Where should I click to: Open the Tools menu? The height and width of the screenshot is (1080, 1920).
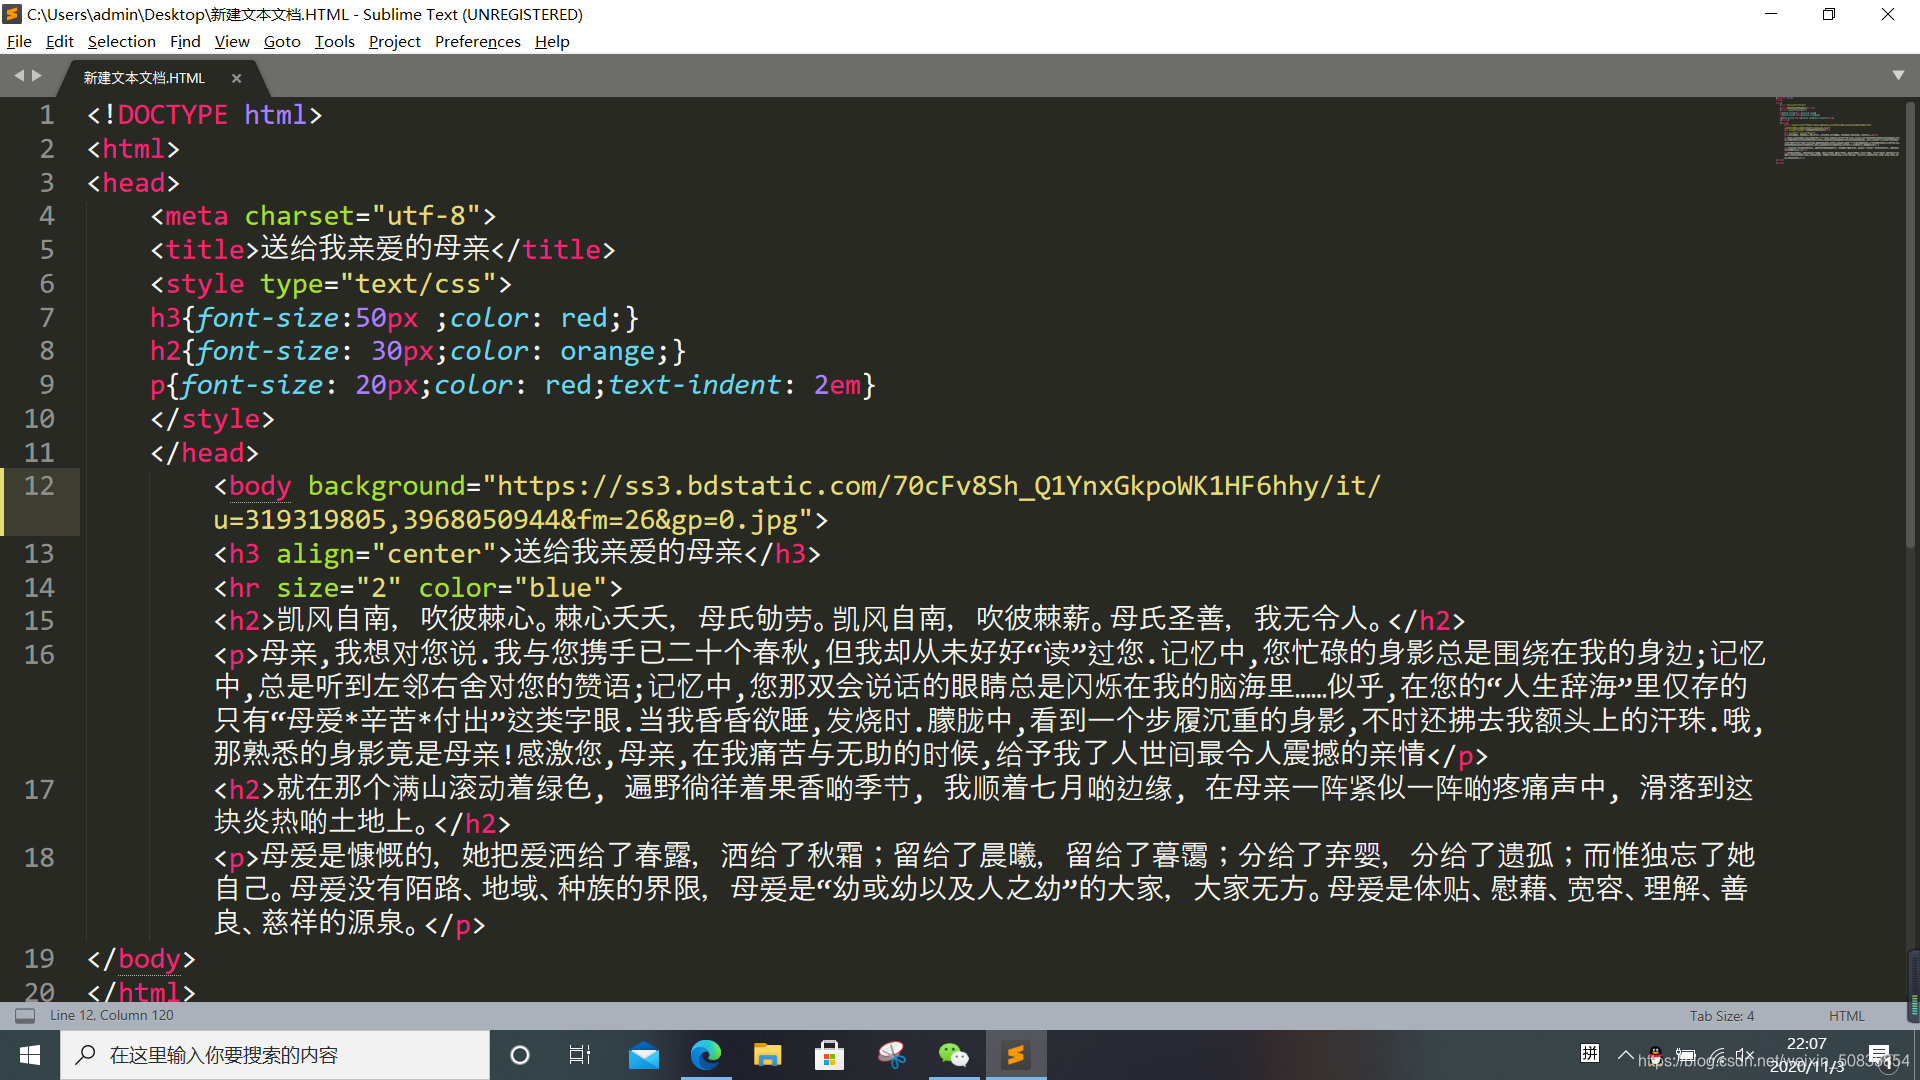tap(334, 41)
